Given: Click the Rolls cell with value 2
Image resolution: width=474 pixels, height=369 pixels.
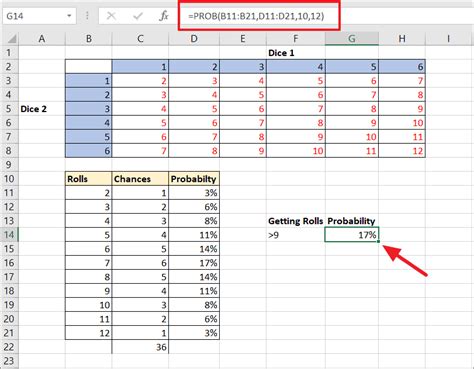Looking at the screenshot, I should (89, 193).
